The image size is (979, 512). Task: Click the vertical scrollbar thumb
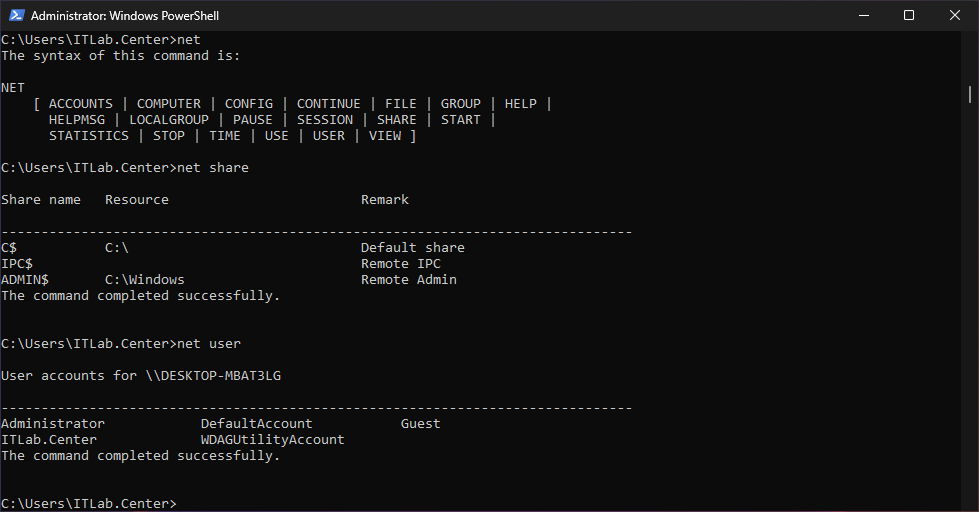(x=970, y=93)
